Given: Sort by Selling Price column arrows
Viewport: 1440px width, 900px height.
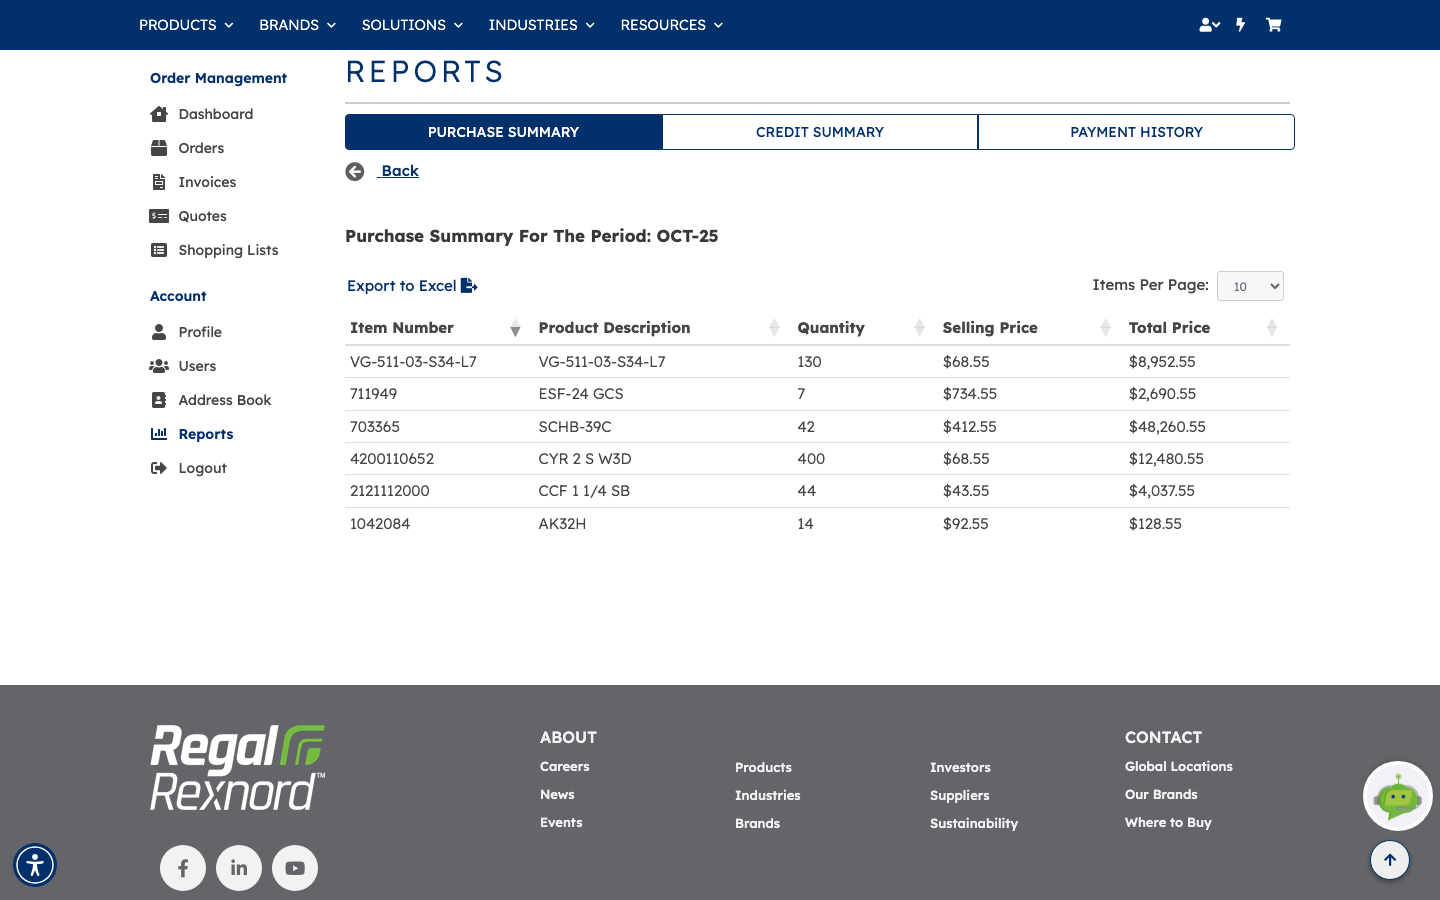Looking at the screenshot, I should (x=1105, y=328).
